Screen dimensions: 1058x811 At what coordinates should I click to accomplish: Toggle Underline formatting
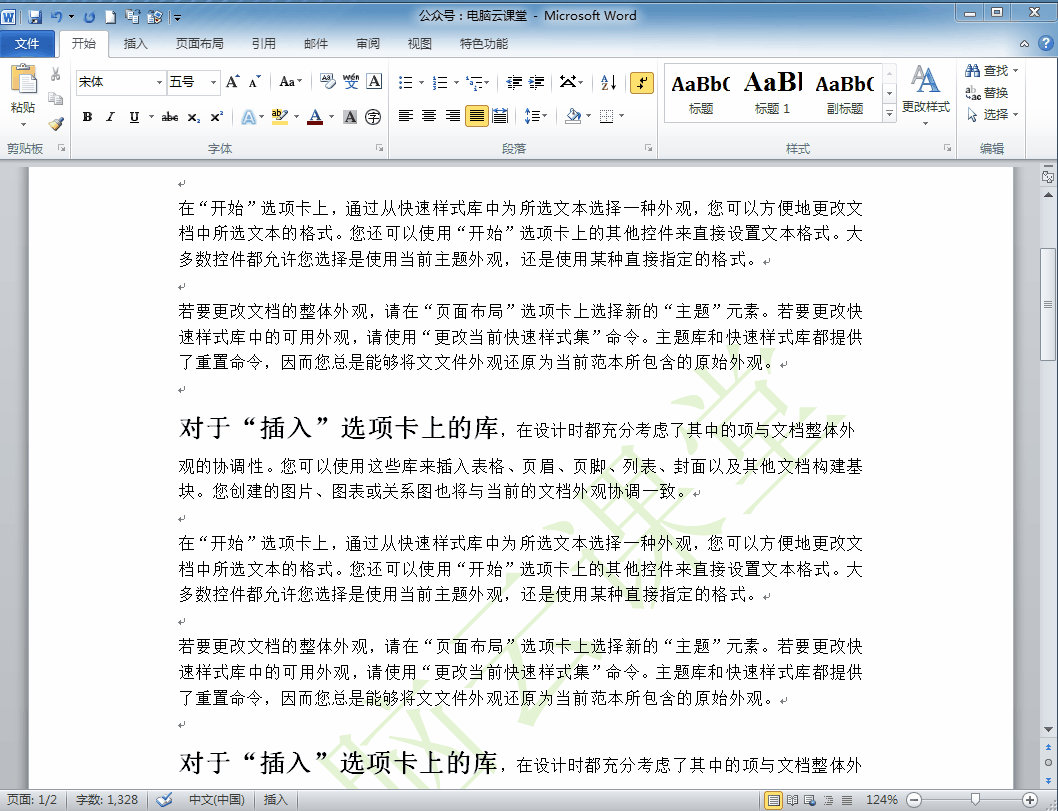[x=134, y=117]
